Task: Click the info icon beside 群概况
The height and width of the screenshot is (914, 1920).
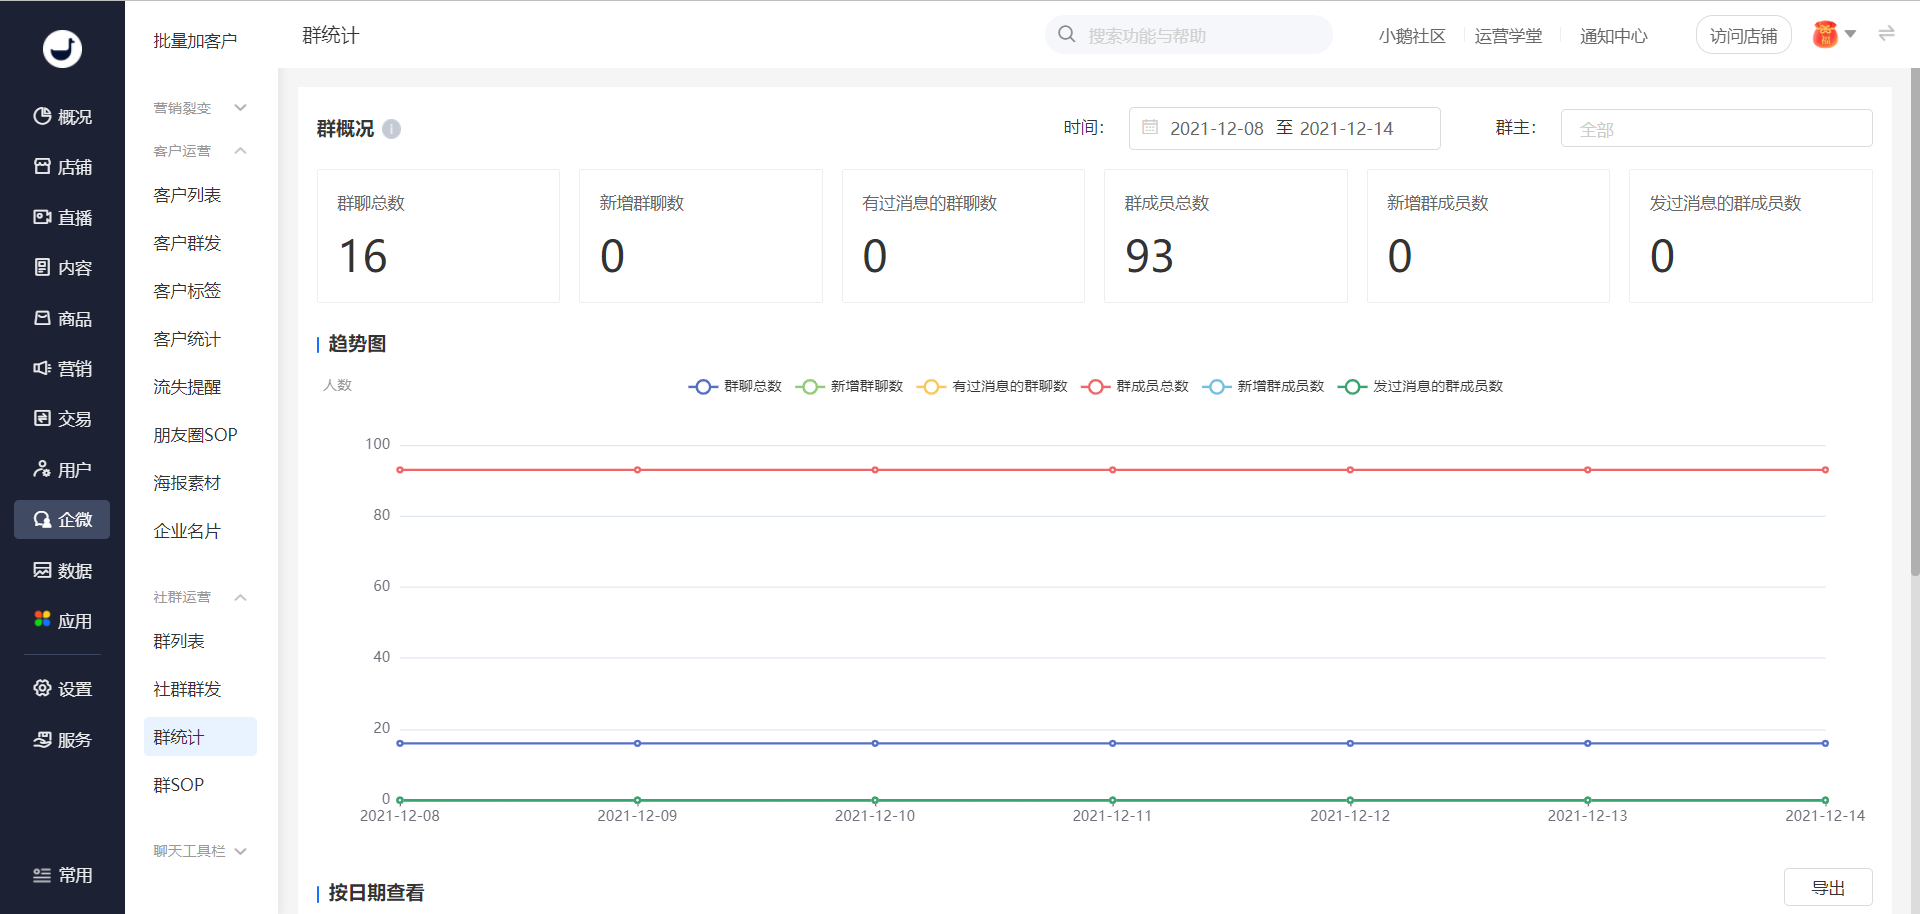Action: click(x=392, y=129)
